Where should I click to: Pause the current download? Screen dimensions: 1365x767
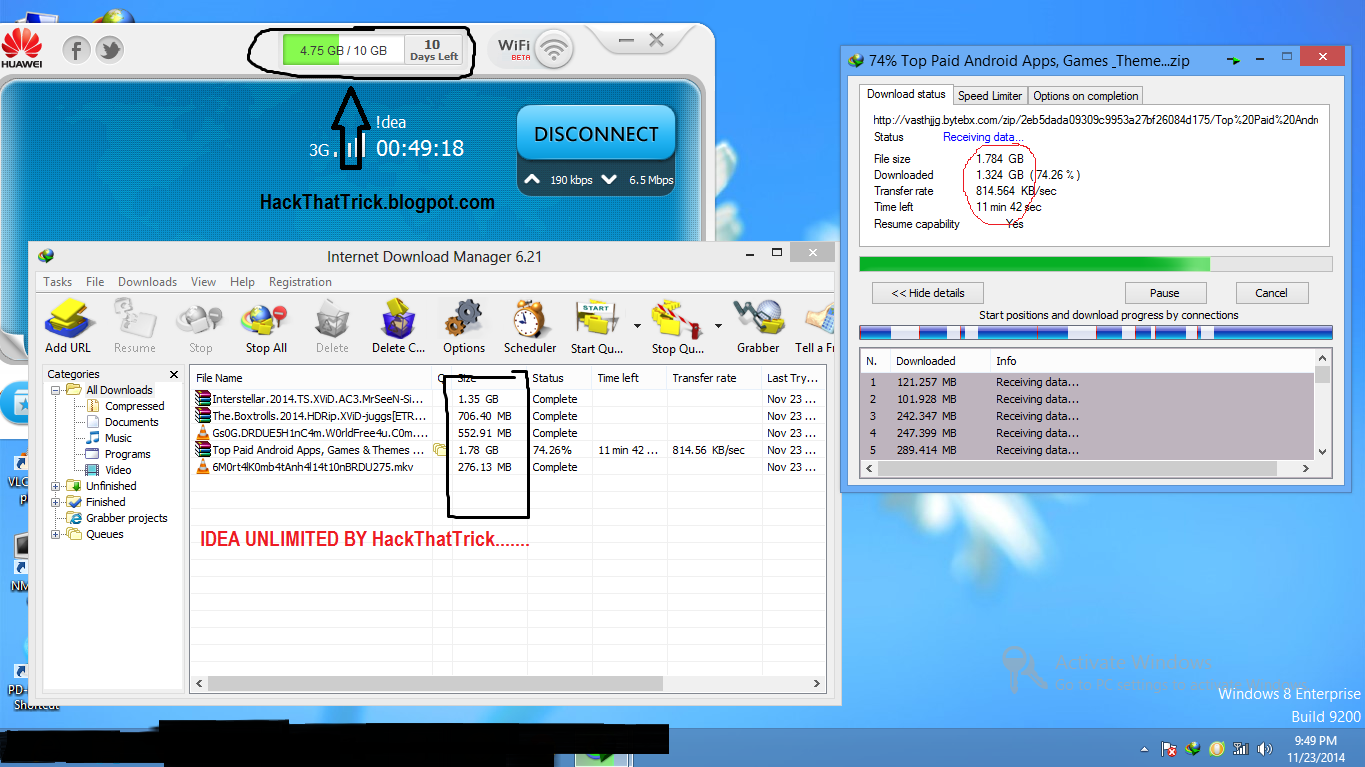click(1165, 293)
